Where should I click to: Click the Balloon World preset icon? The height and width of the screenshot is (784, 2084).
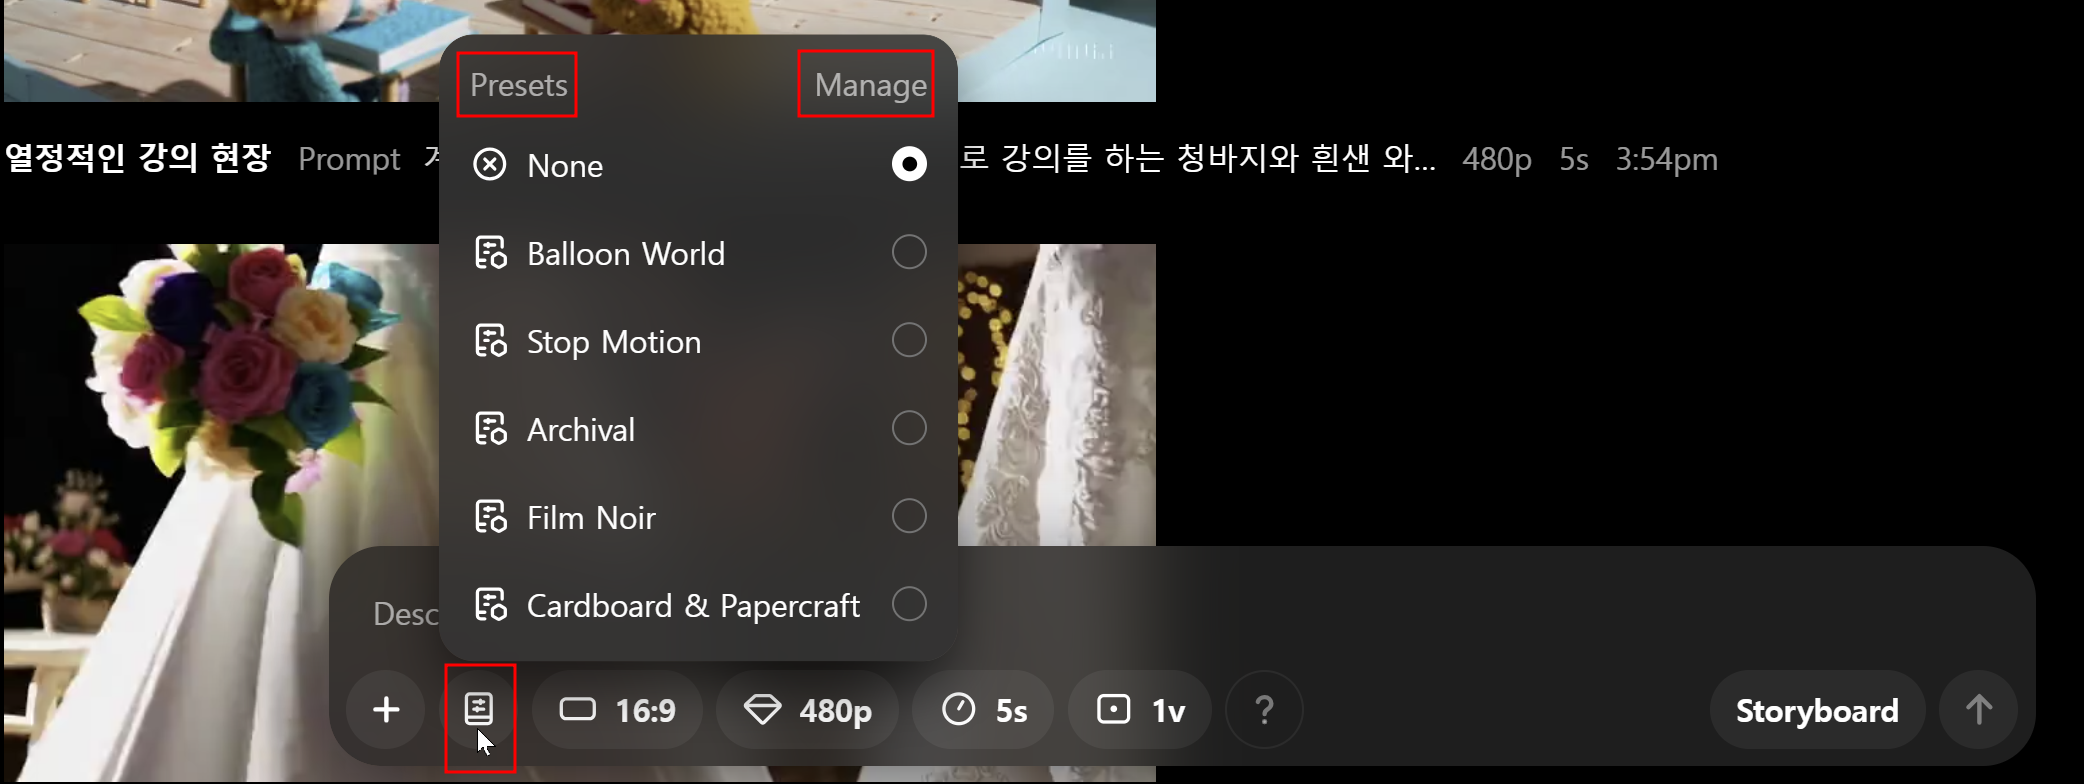[490, 253]
